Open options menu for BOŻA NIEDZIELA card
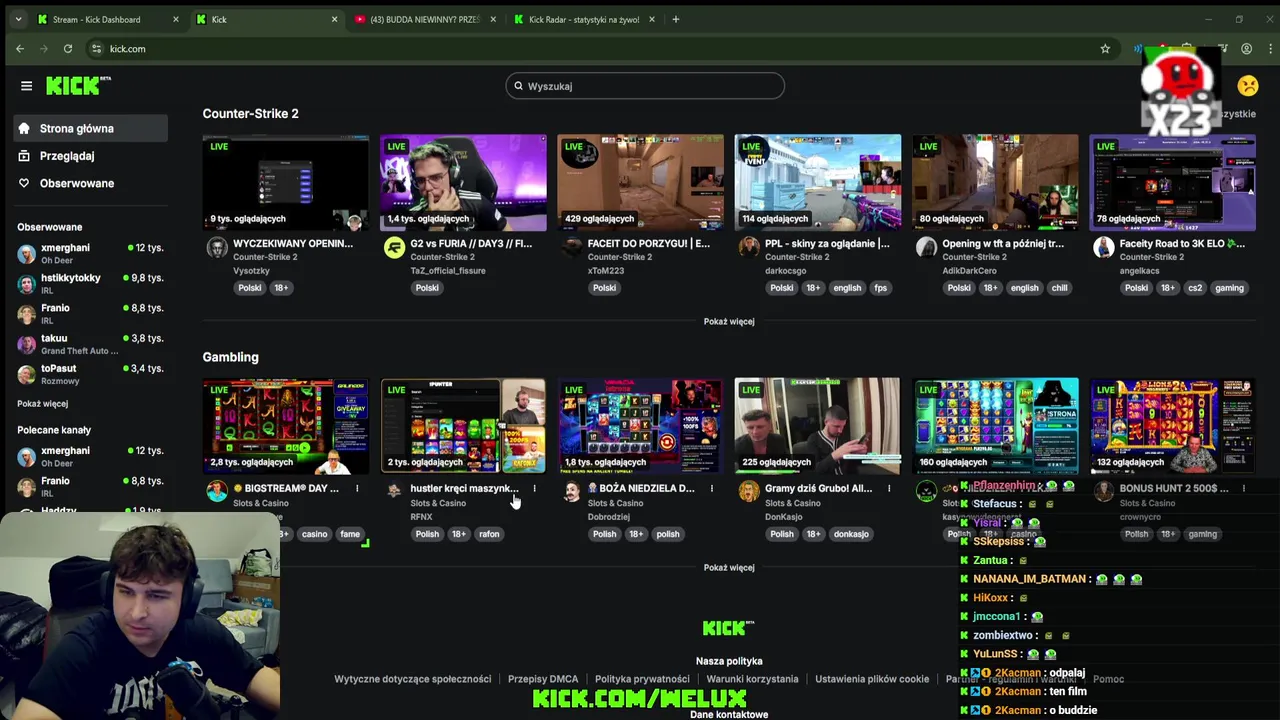 click(712, 488)
